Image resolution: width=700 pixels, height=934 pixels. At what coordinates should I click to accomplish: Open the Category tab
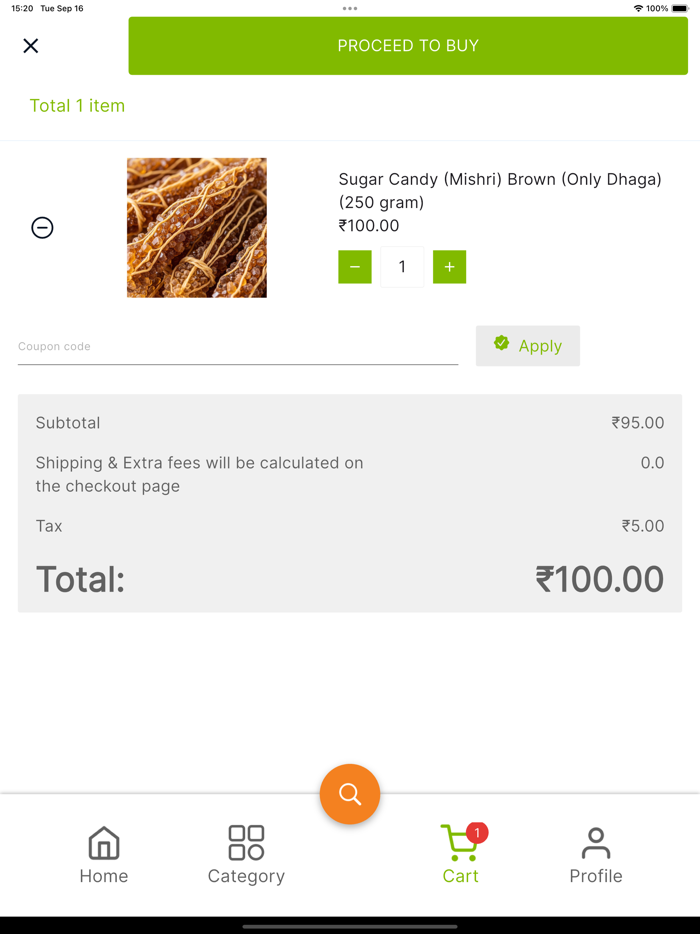point(246,855)
